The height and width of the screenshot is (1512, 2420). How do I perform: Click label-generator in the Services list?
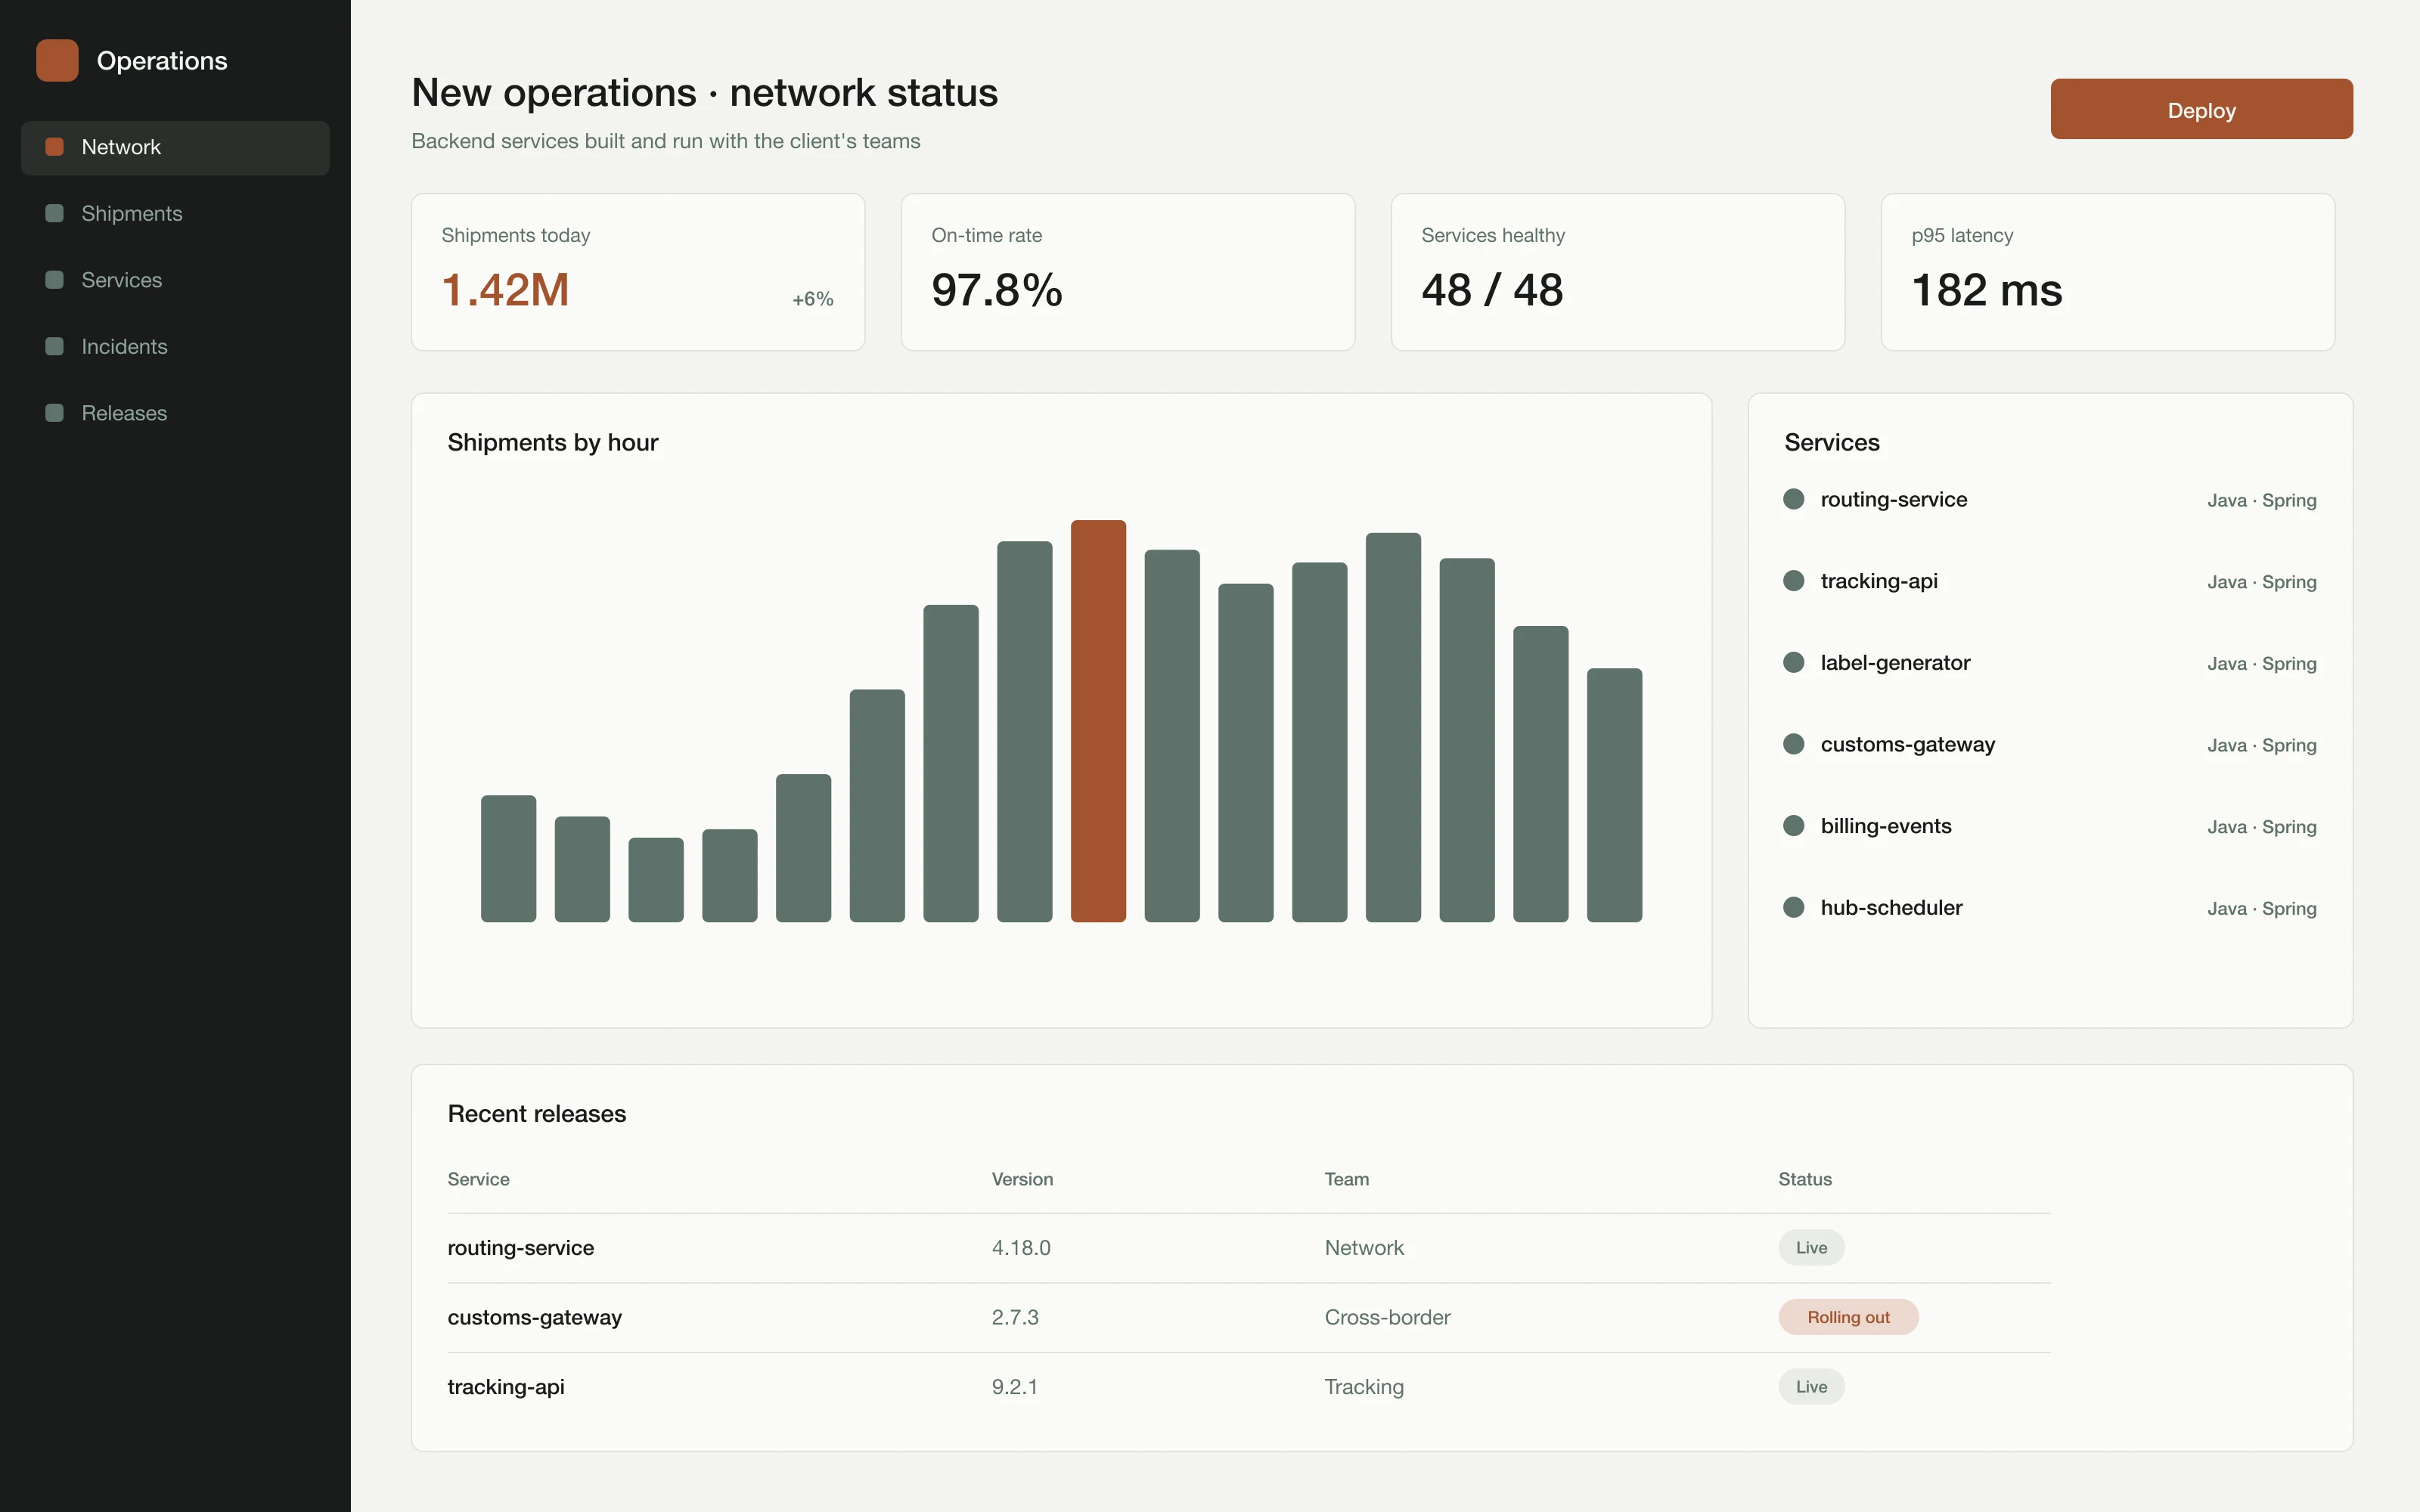pos(1895,662)
